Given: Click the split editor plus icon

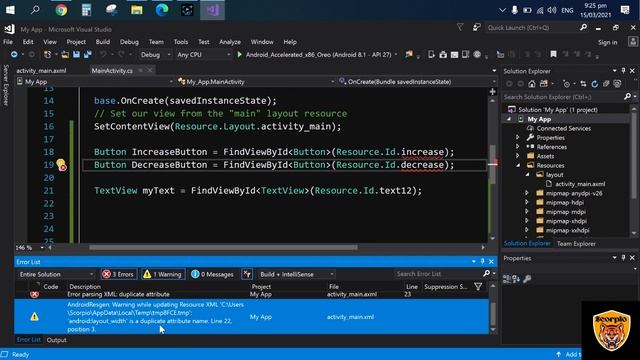Looking at the screenshot, I should point(493,92).
